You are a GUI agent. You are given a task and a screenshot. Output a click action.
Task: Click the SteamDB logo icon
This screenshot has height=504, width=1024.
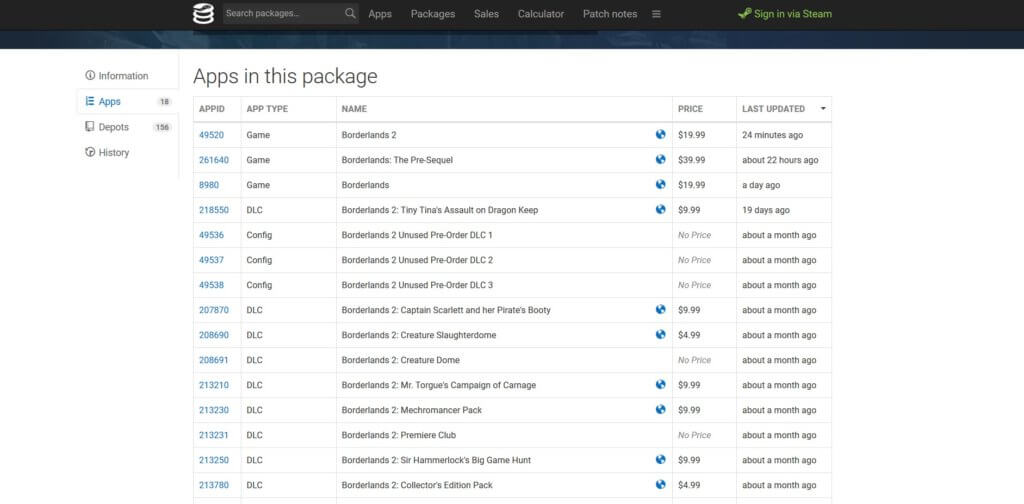(x=203, y=14)
